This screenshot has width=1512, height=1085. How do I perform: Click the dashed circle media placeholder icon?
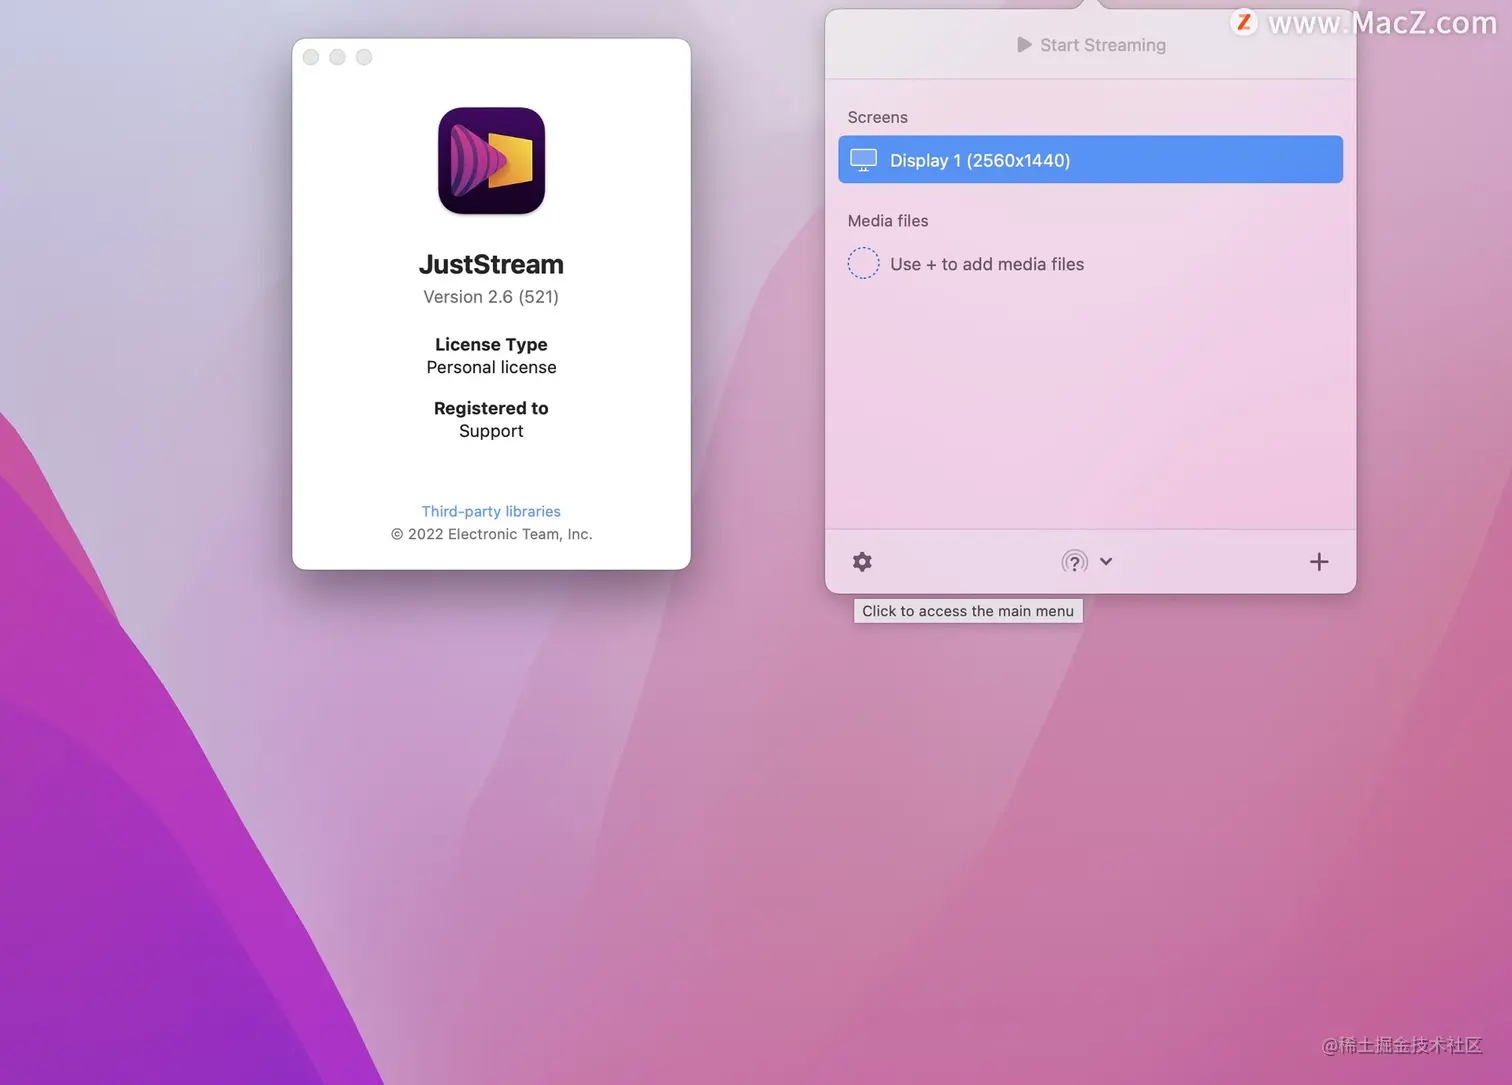pyautogui.click(x=863, y=263)
